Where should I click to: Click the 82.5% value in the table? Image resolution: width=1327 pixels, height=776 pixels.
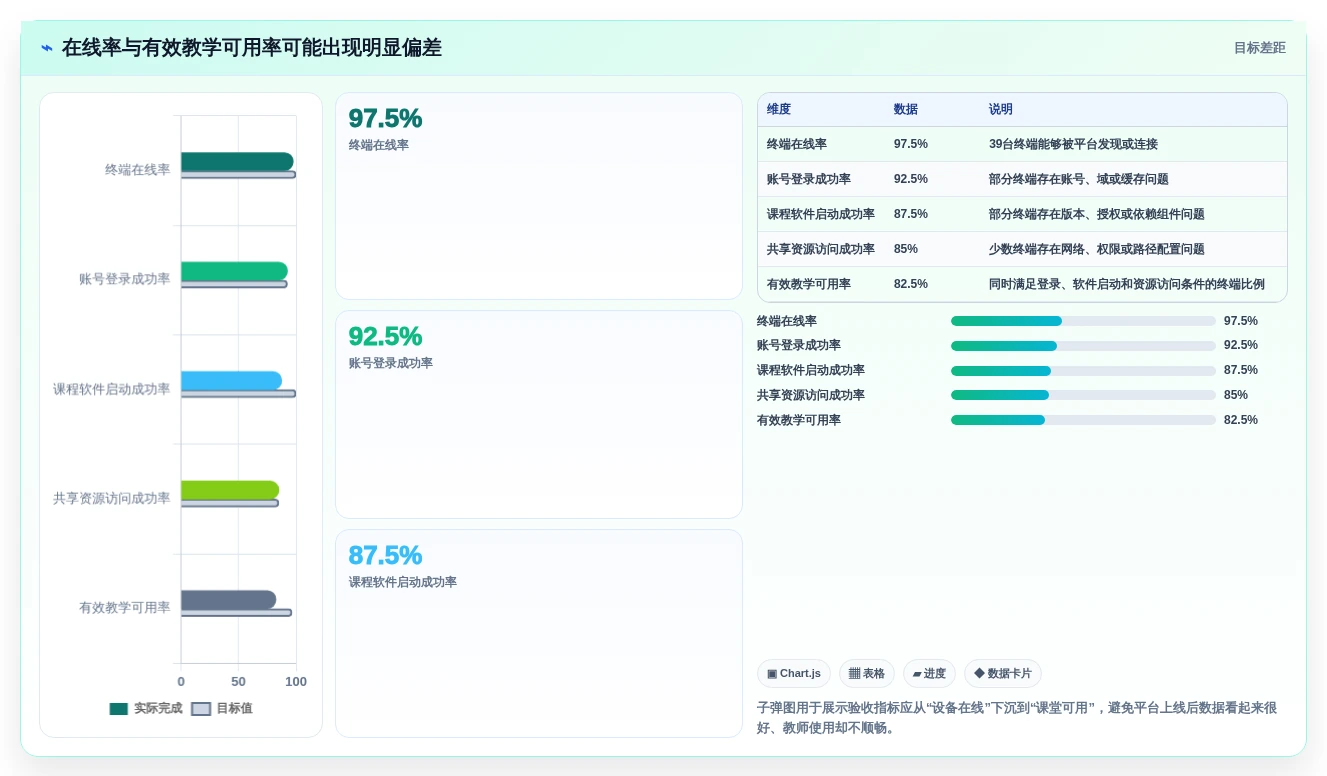(x=911, y=284)
